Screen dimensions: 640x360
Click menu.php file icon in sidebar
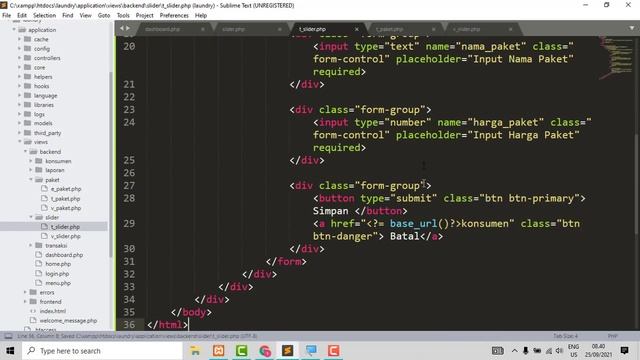[x=39, y=283]
